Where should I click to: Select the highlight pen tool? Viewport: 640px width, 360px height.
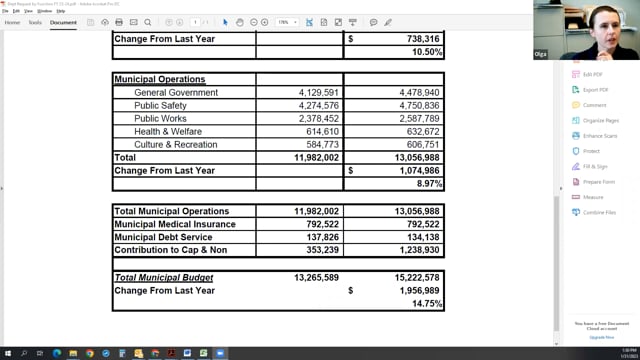pos(388,22)
